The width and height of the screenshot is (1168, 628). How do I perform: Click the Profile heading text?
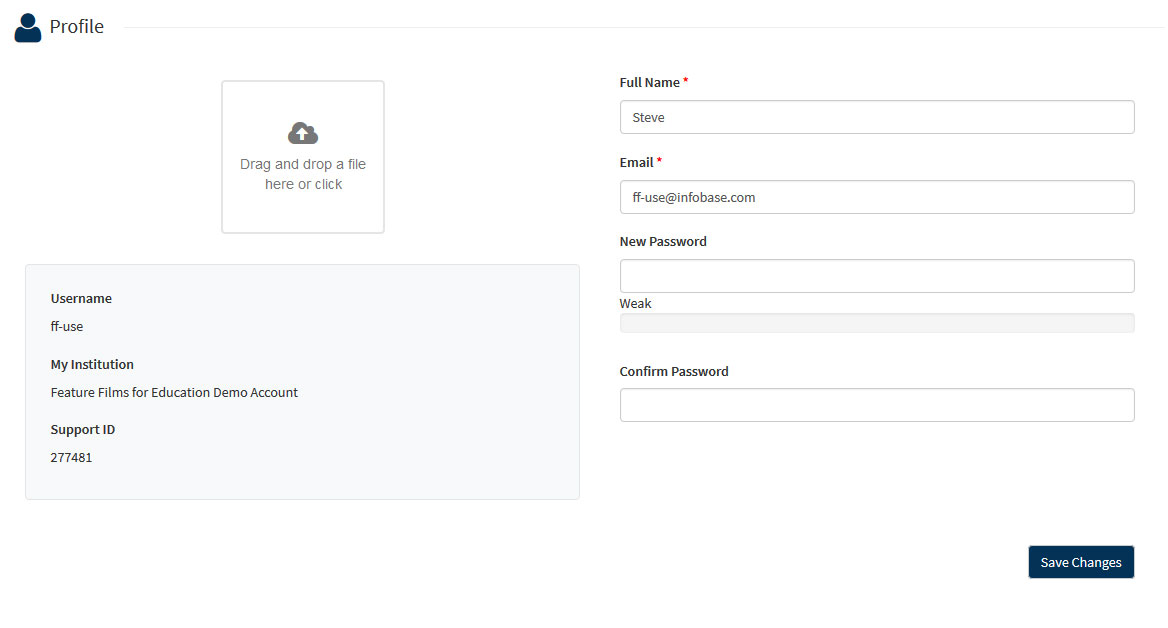point(77,27)
